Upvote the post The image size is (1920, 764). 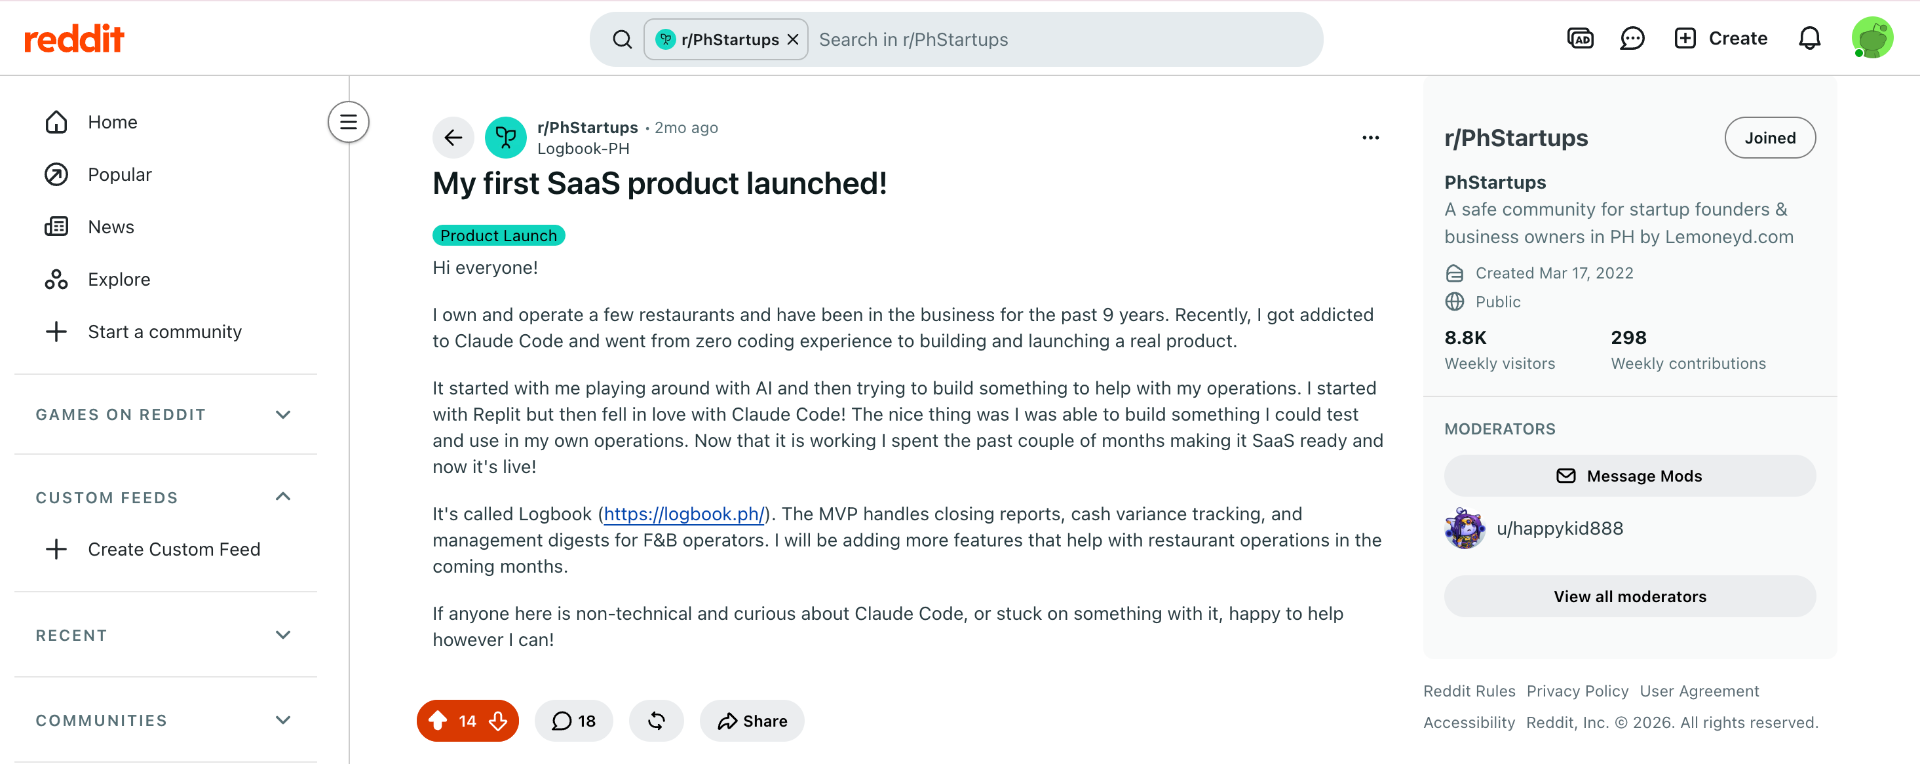(x=438, y=721)
